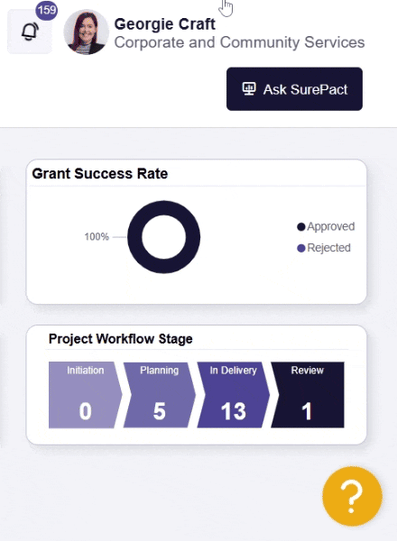
Task: Toggle the Approved legend entry
Action: point(326,227)
